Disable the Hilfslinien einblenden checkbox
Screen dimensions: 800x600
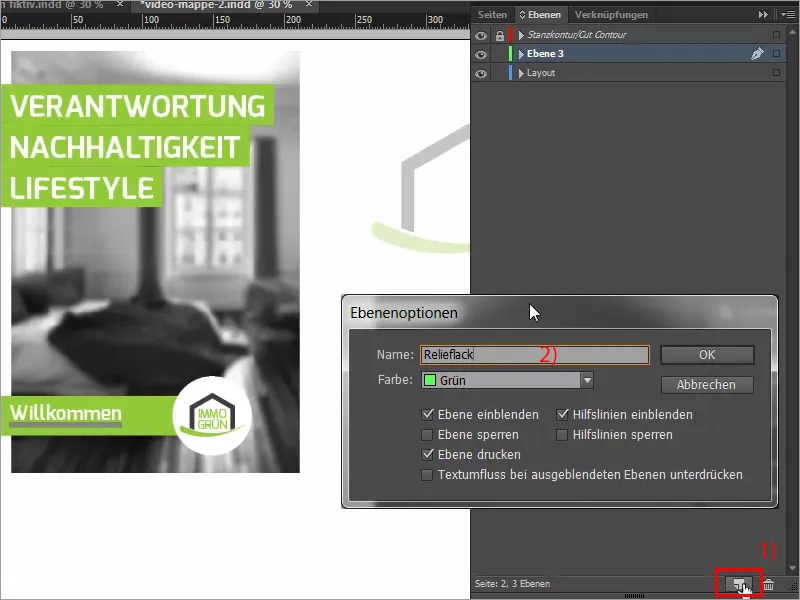pos(563,414)
